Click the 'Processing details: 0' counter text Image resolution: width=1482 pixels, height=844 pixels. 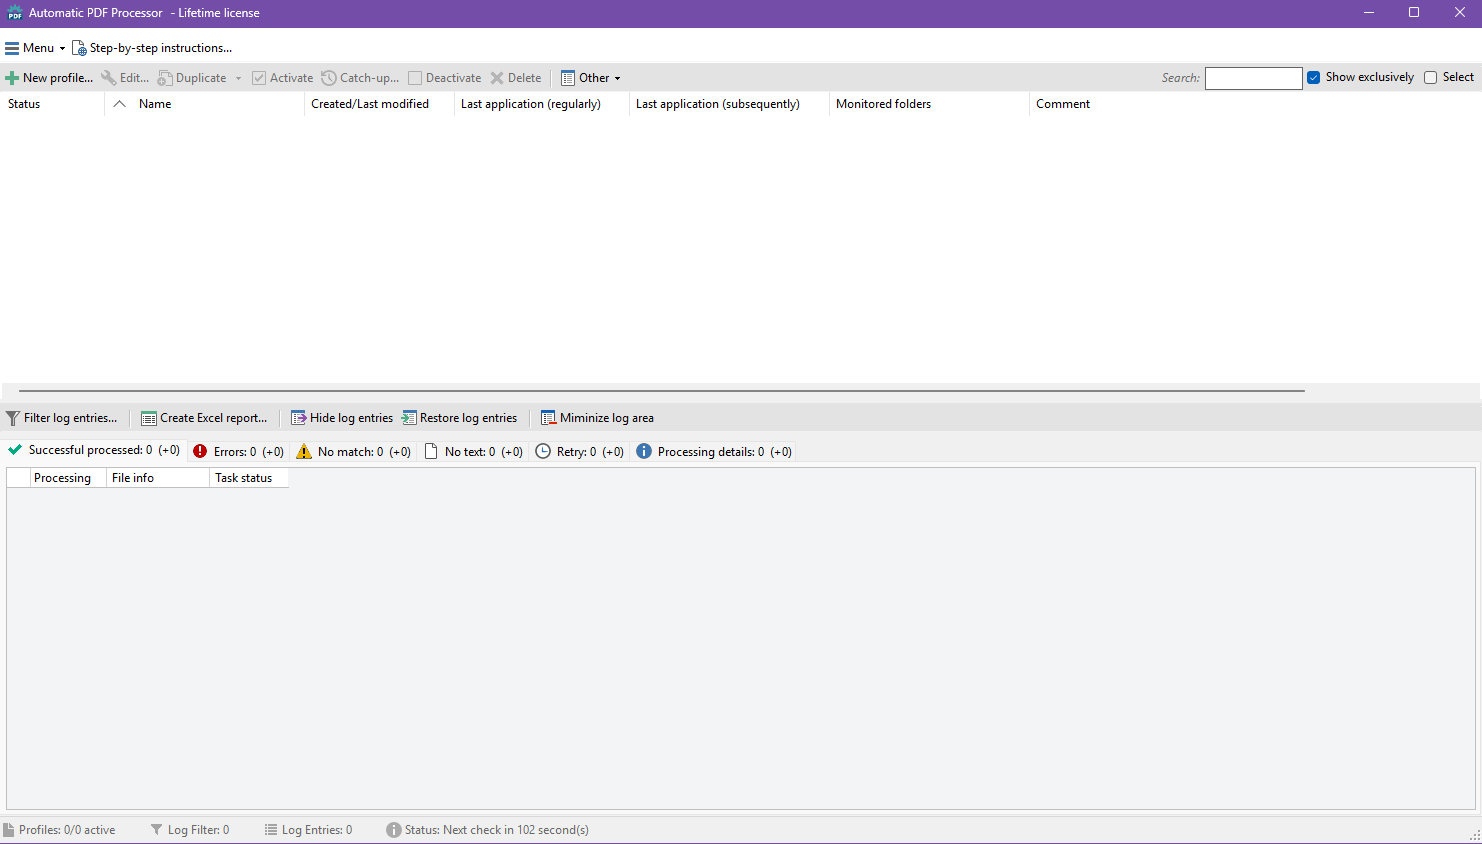tap(711, 452)
